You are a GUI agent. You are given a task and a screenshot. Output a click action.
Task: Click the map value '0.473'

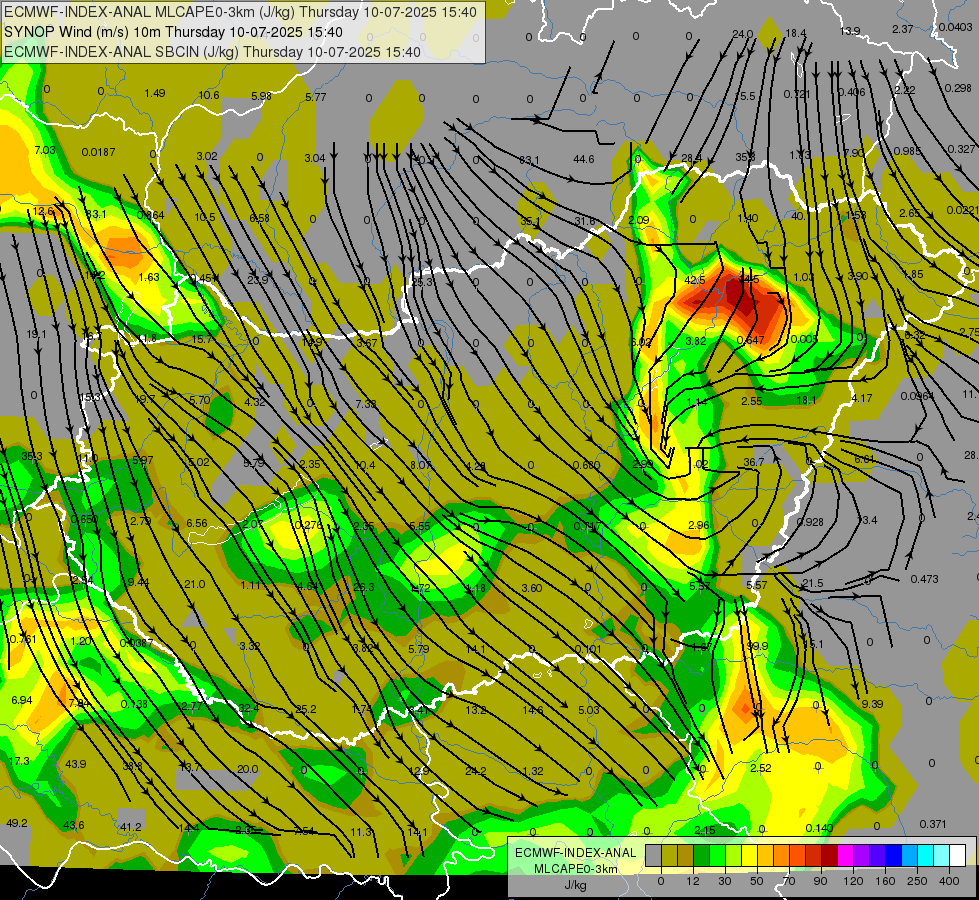pos(924,579)
